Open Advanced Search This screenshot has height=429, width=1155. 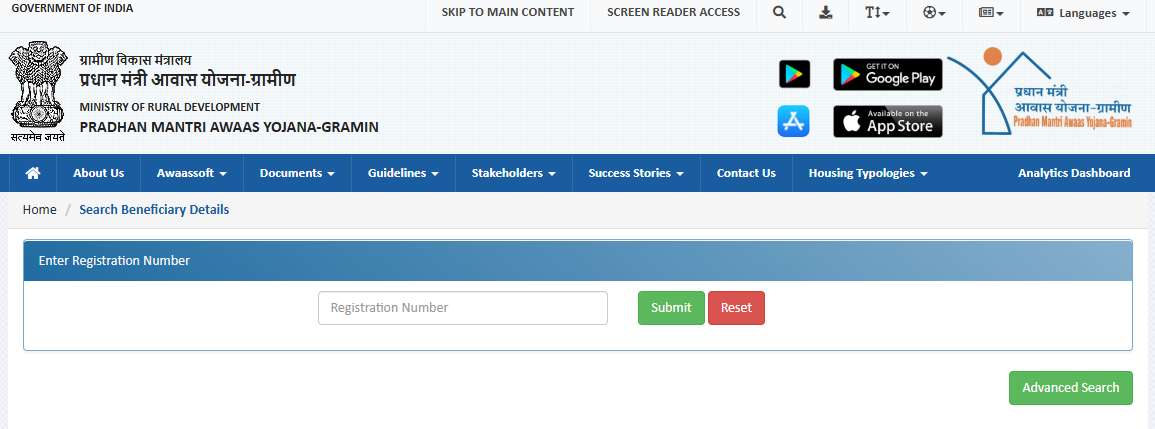pos(1070,388)
